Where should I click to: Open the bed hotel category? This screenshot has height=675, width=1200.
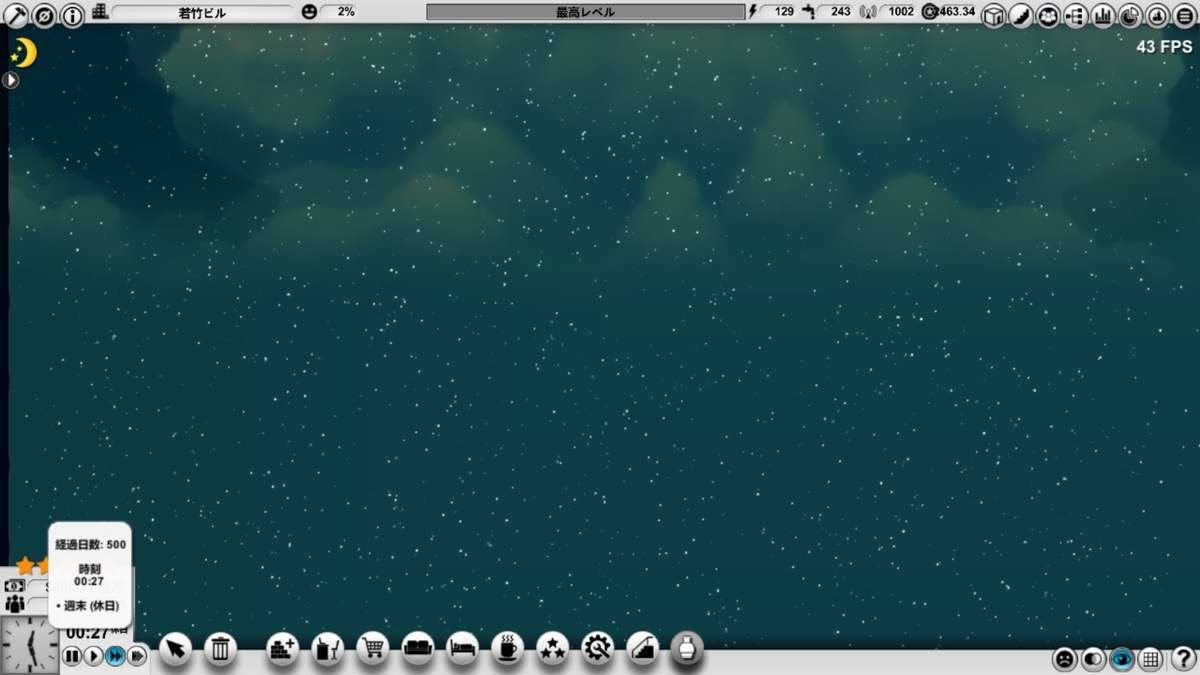coord(462,649)
